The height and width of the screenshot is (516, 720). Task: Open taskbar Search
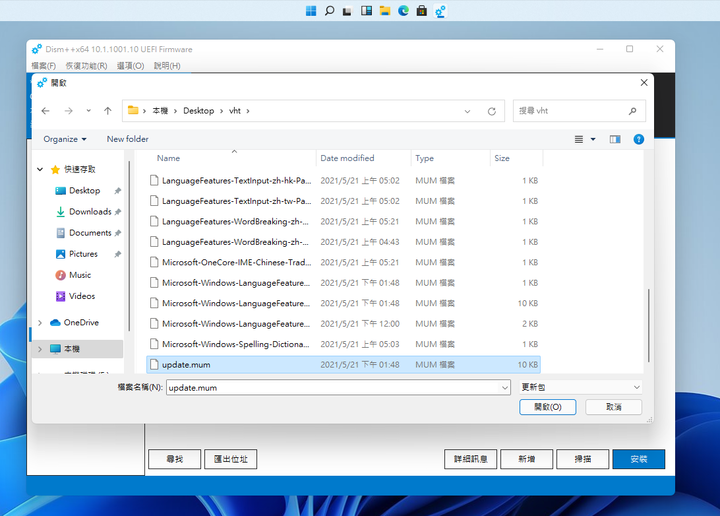point(329,11)
